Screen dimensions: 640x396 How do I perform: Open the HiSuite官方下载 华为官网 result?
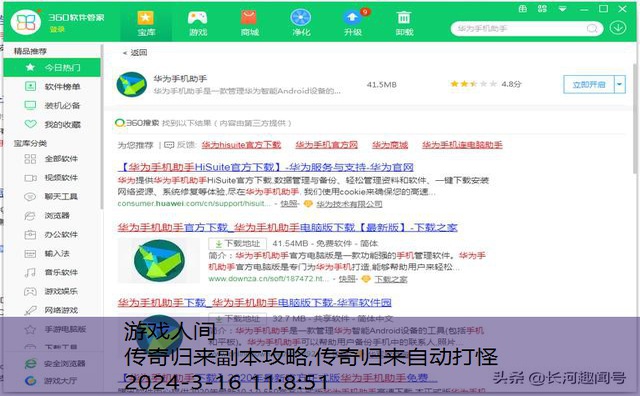tap(266, 167)
